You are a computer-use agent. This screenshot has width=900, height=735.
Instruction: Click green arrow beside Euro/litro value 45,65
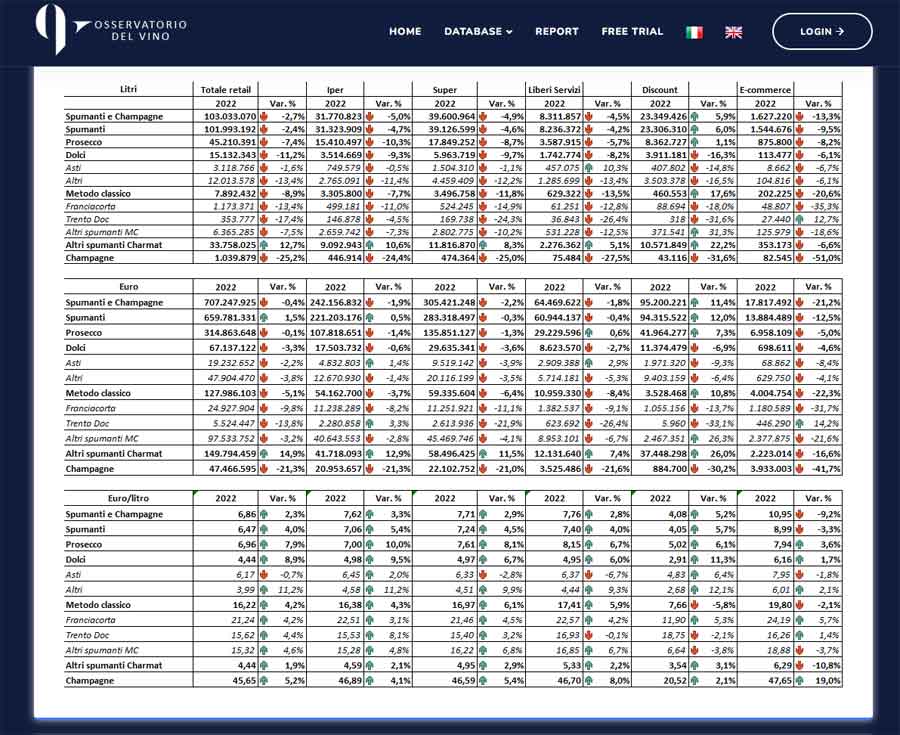[x=264, y=680]
